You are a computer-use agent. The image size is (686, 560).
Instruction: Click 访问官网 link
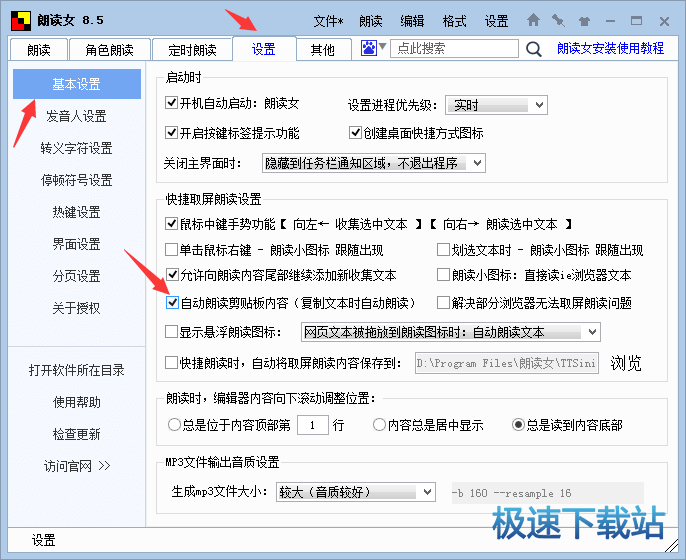[77, 466]
